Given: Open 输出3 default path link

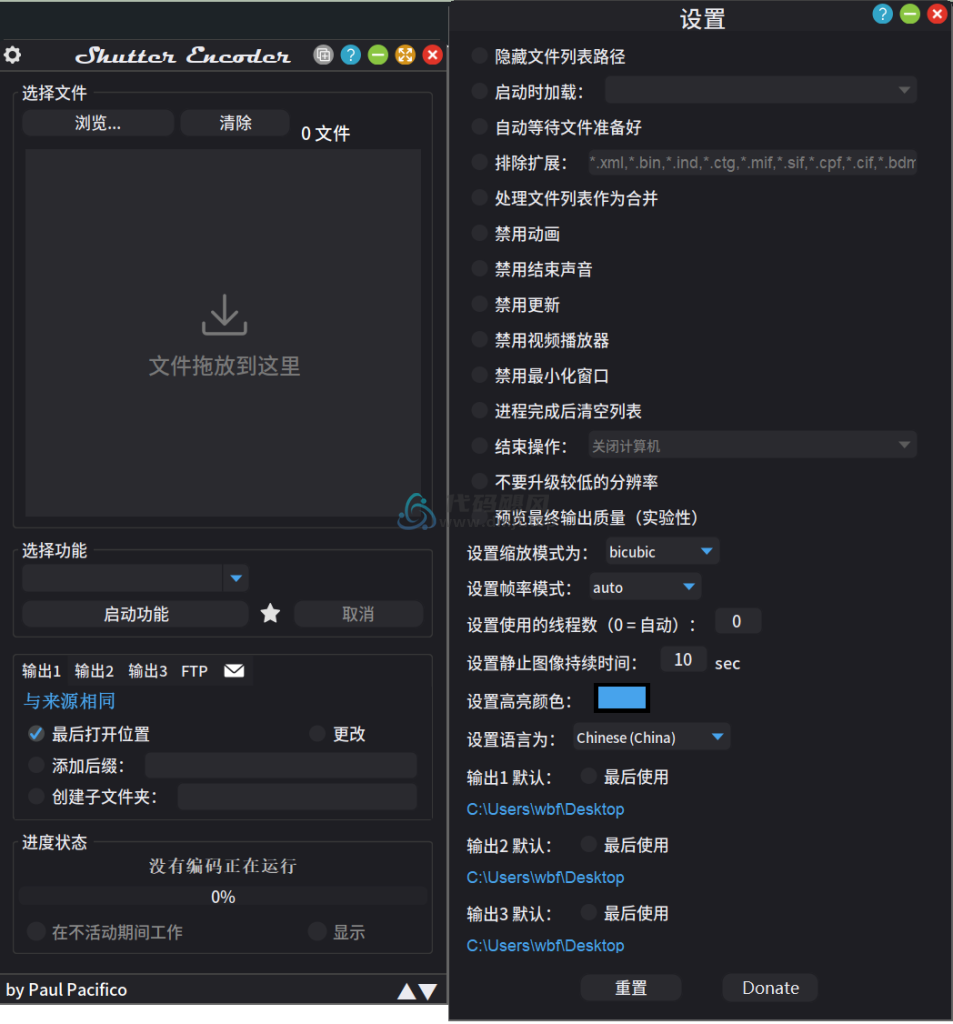Looking at the screenshot, I should pos(545,946).
